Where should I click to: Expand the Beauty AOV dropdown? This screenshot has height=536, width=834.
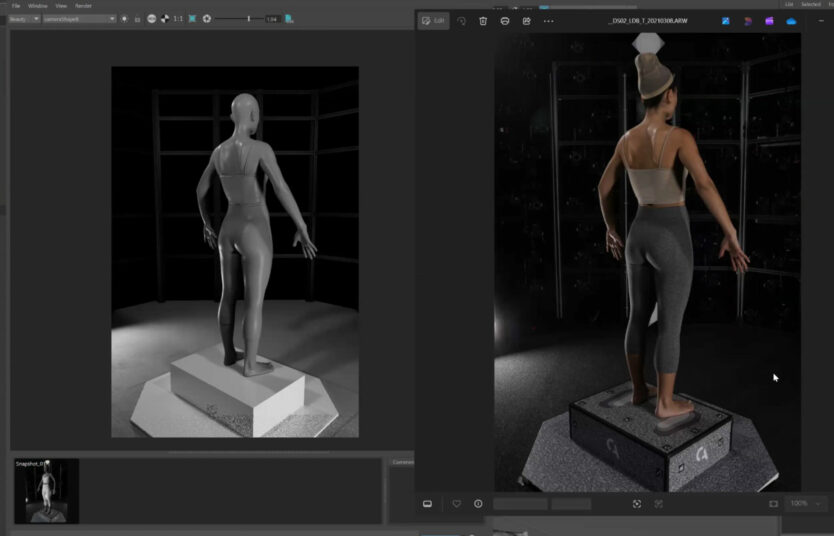point(24,19)
